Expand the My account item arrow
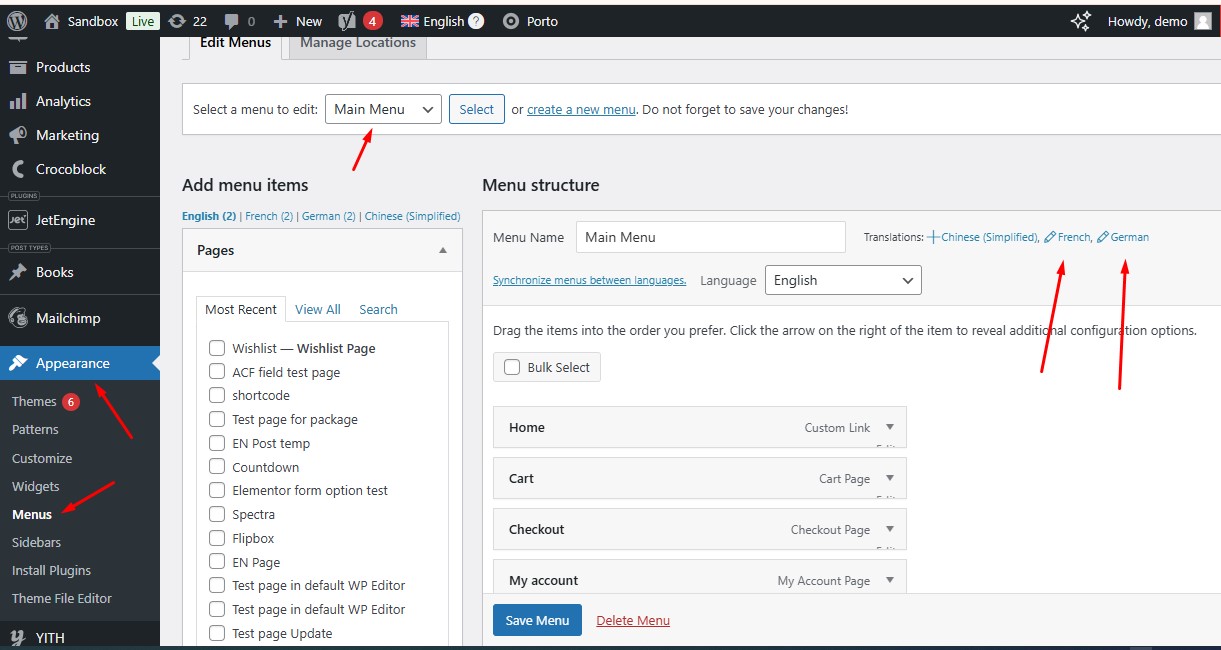The height and width of the screenshot is (650, 1221). pos(889,580)
